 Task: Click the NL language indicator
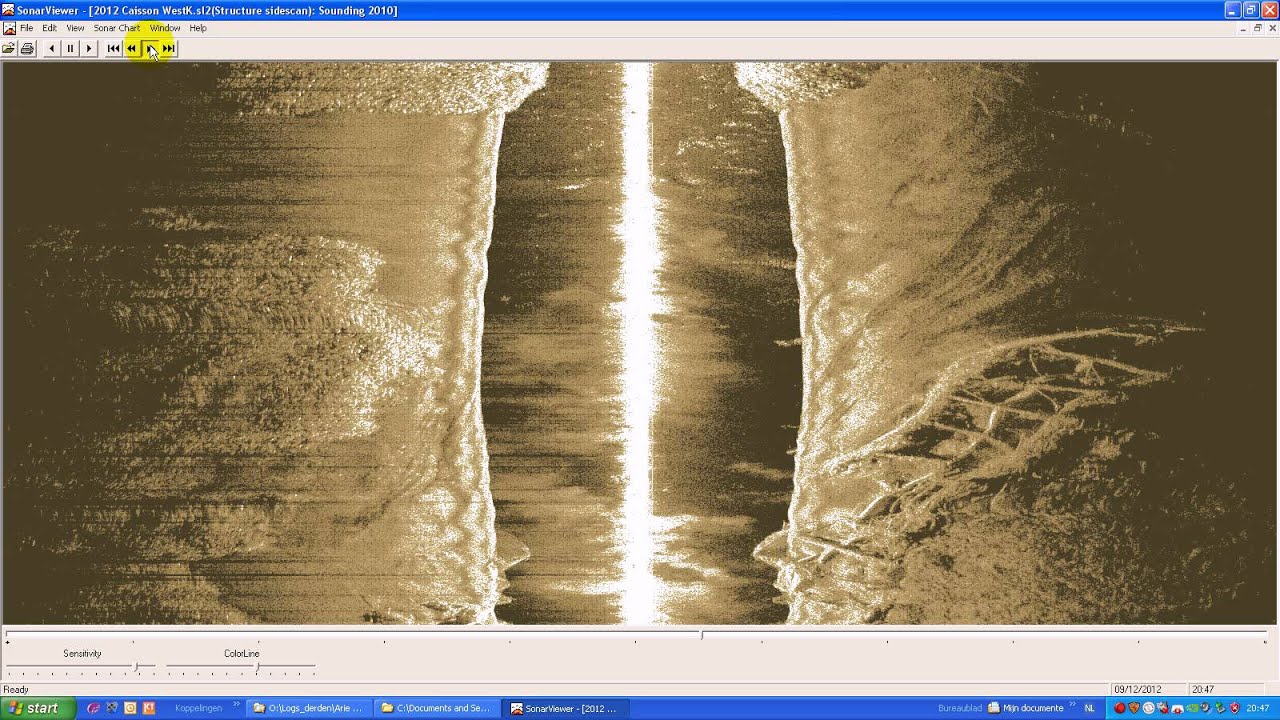(x=1090, y=708)
